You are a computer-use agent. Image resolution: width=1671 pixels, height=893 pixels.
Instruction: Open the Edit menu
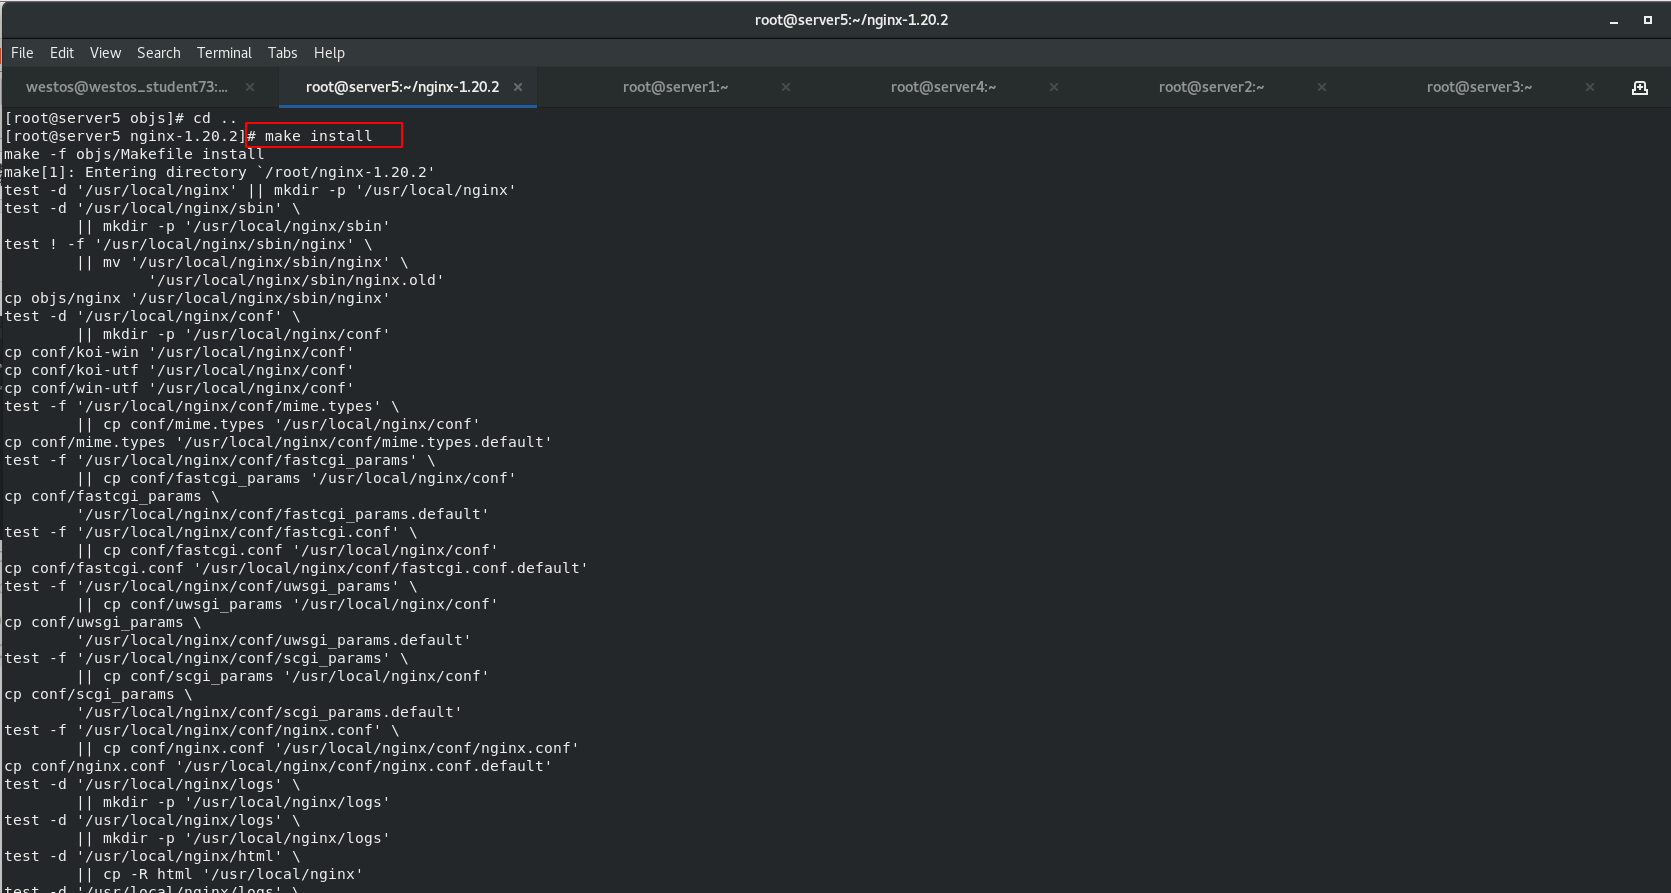[62, 53]
